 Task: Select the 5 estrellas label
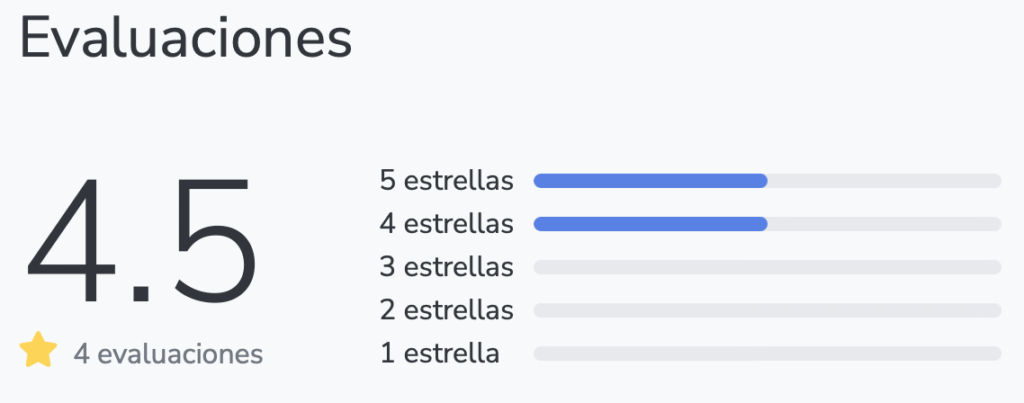447,181
